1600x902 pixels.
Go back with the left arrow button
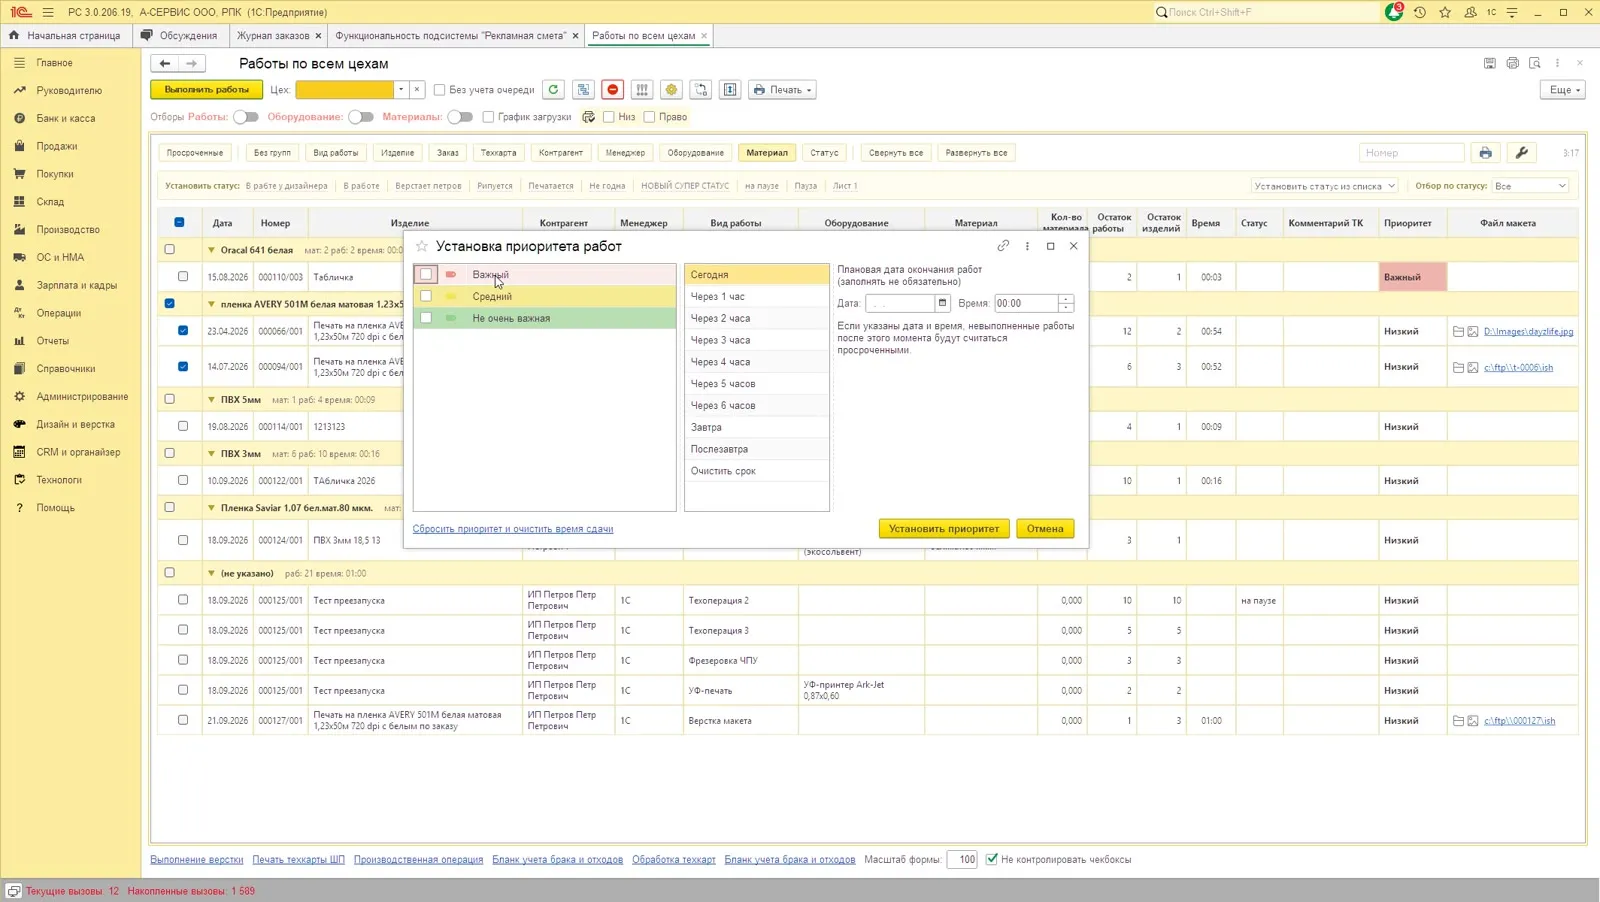click(165, 63)
